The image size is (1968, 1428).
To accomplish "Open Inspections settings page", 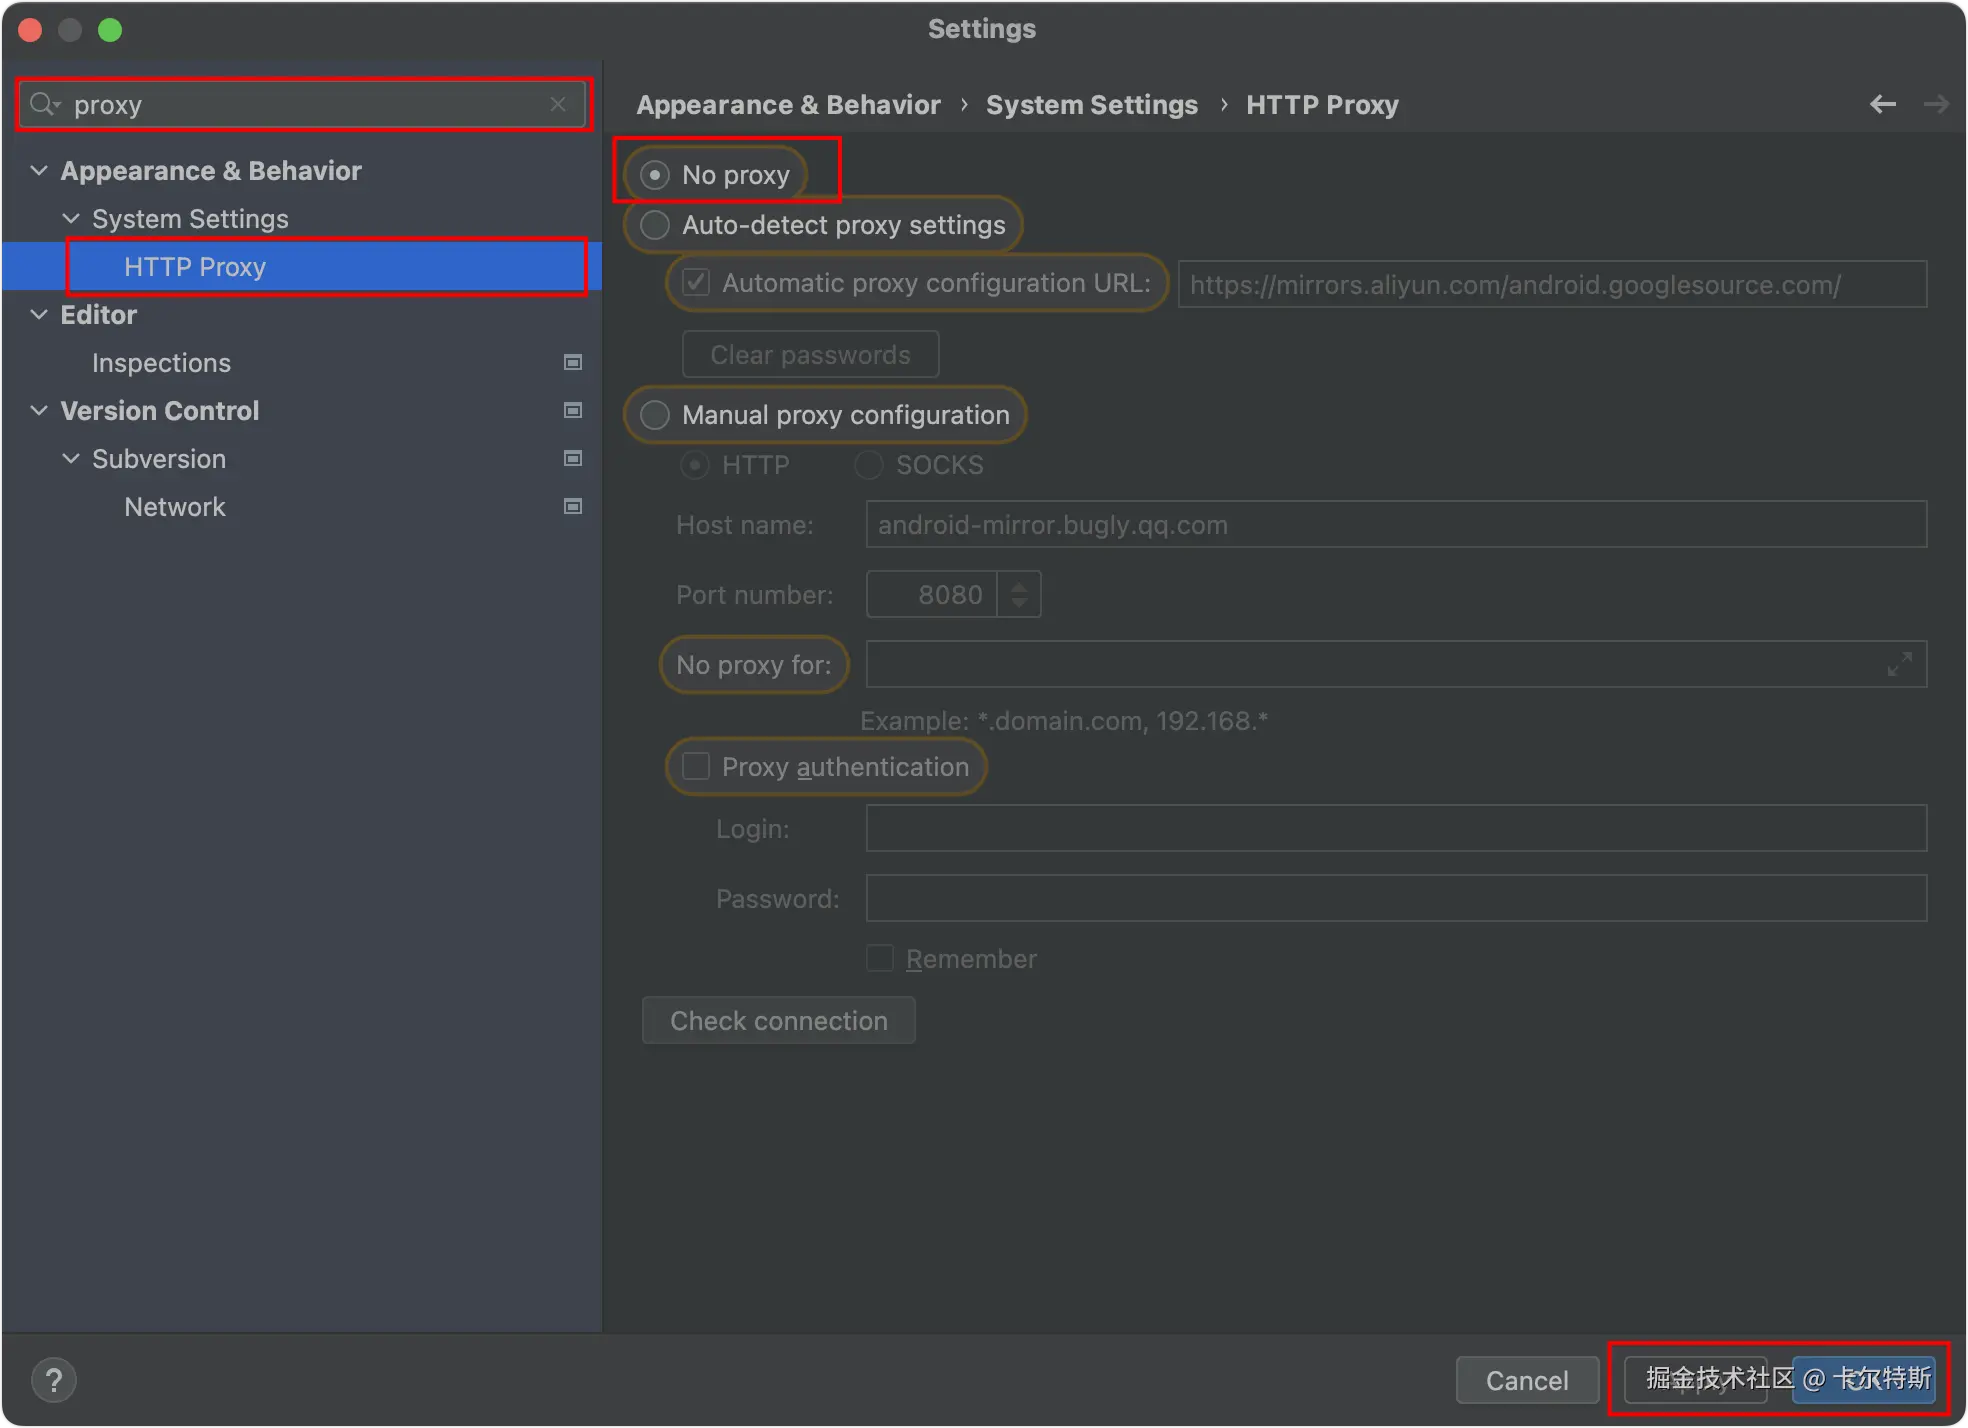I will click(161, 363).
